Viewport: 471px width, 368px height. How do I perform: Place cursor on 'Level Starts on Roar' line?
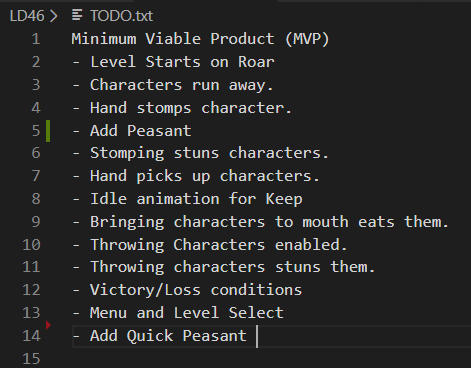click(x=173, y=62)
